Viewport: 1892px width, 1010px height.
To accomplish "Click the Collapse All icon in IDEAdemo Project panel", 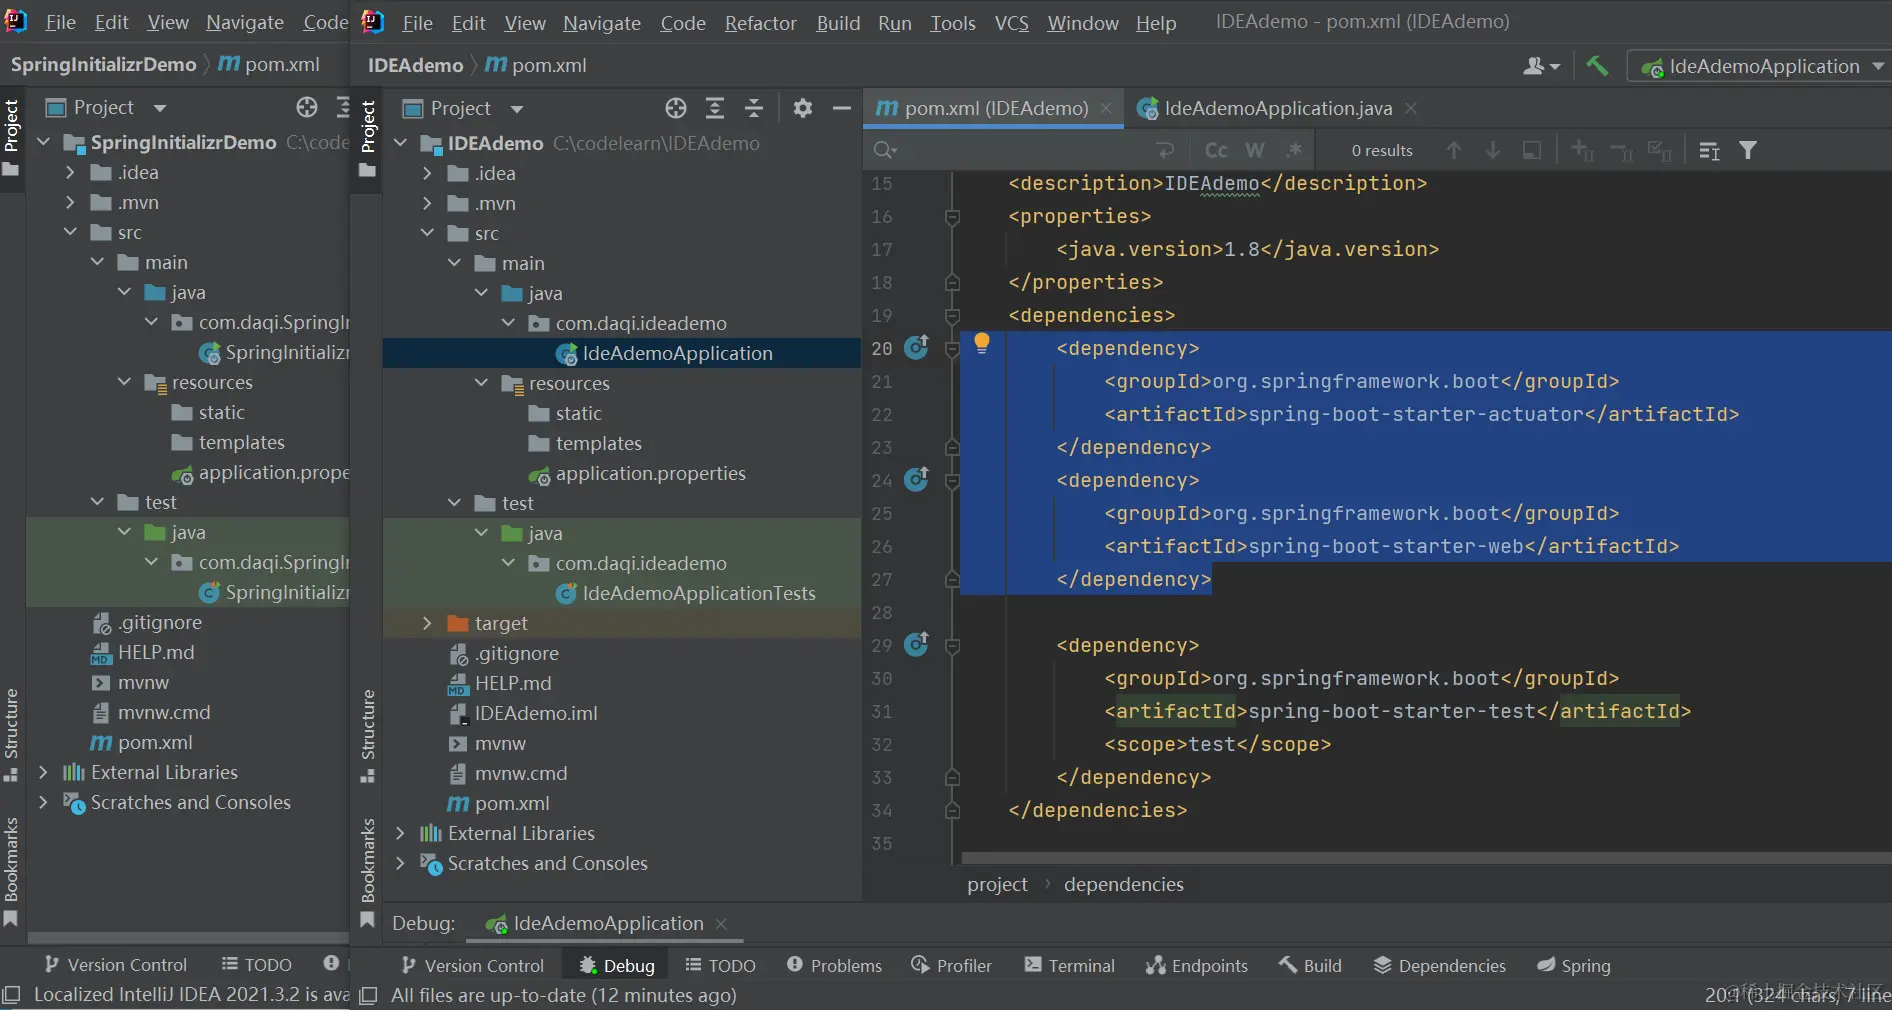I will tap(754, 108).
